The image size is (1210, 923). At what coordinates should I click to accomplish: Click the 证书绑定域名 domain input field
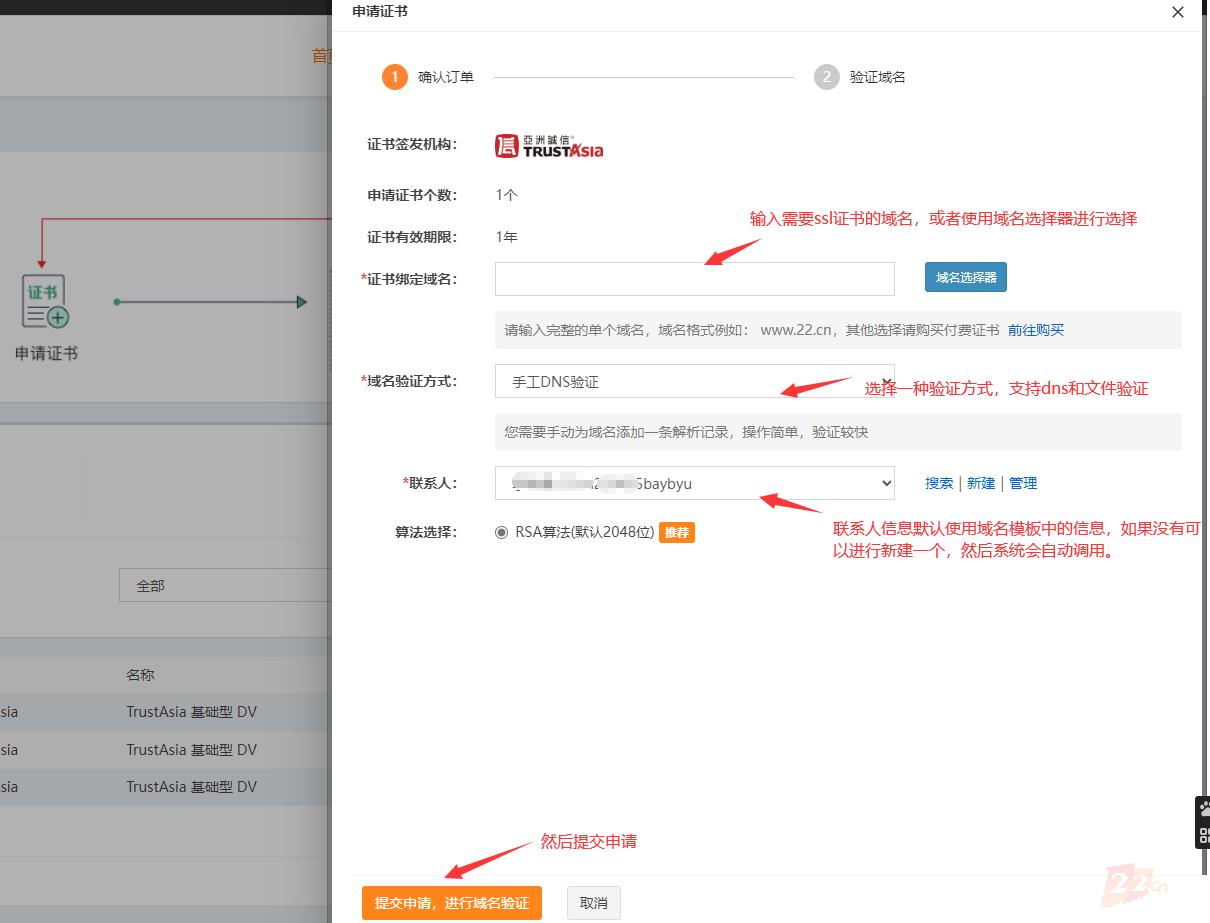click(694, 278)
